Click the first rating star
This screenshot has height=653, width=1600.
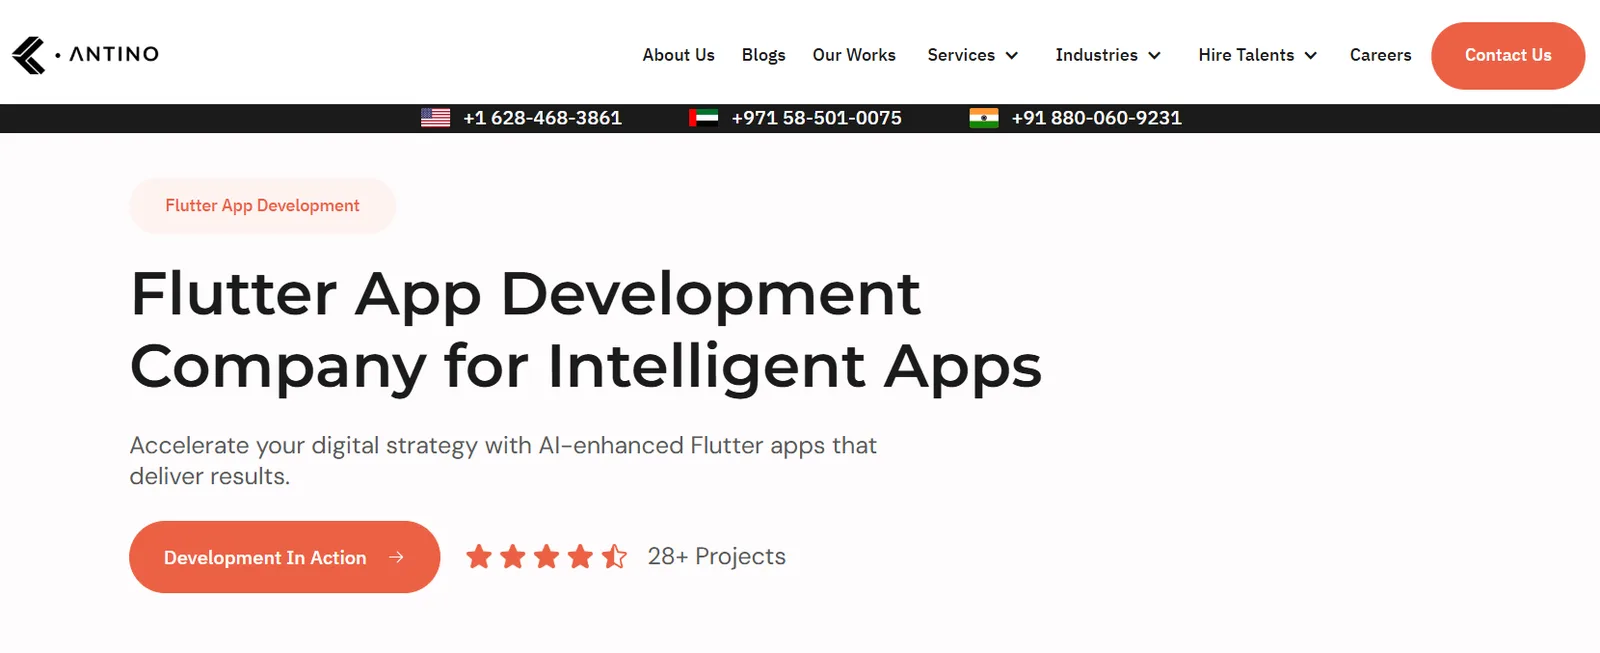coord(479,556)
